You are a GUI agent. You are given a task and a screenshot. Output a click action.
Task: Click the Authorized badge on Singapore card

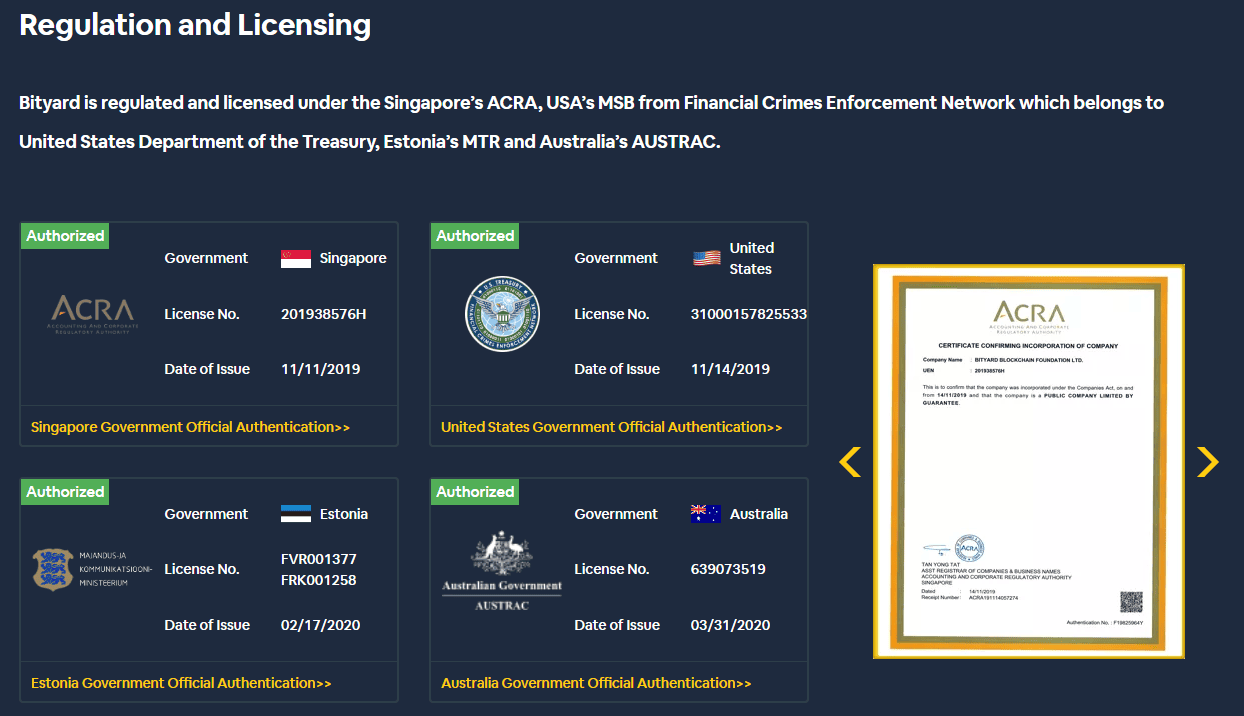click(65, 236)
